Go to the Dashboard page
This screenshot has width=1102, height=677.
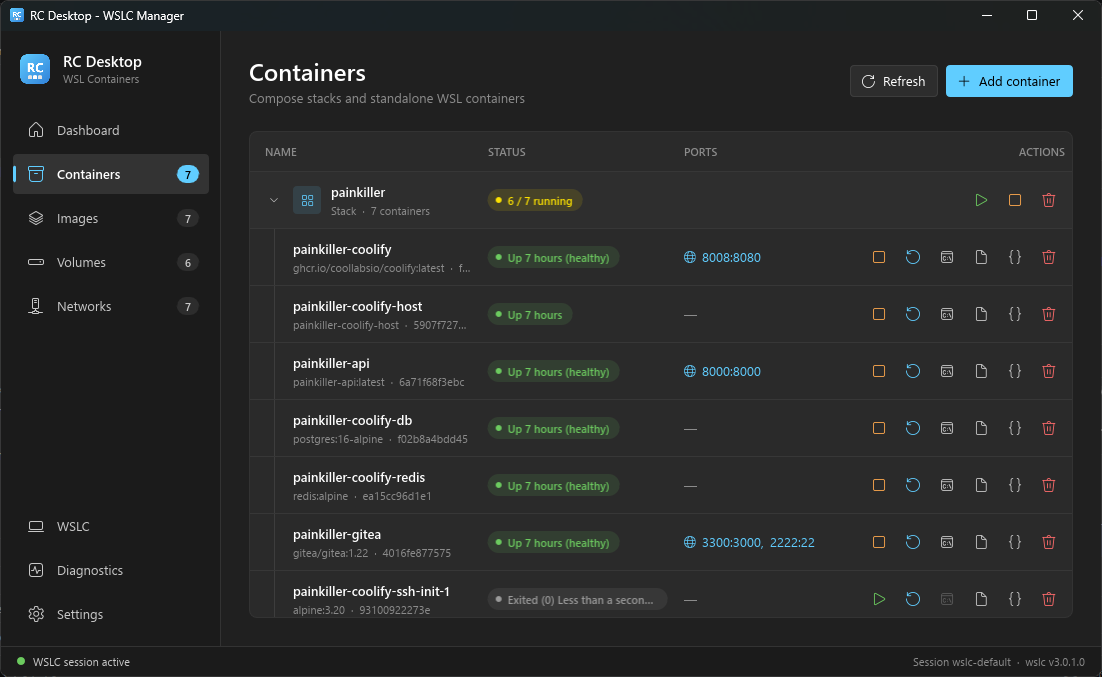point(111,130)
